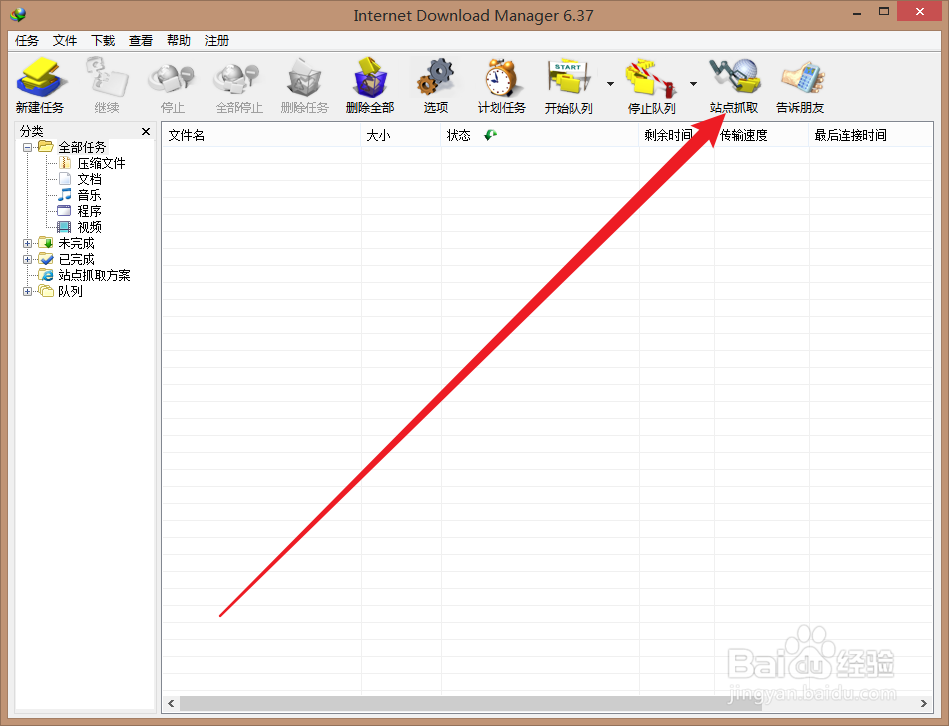The image size is (949, 726).
Task: Select the 文档 category
Action: coord(90,179)
